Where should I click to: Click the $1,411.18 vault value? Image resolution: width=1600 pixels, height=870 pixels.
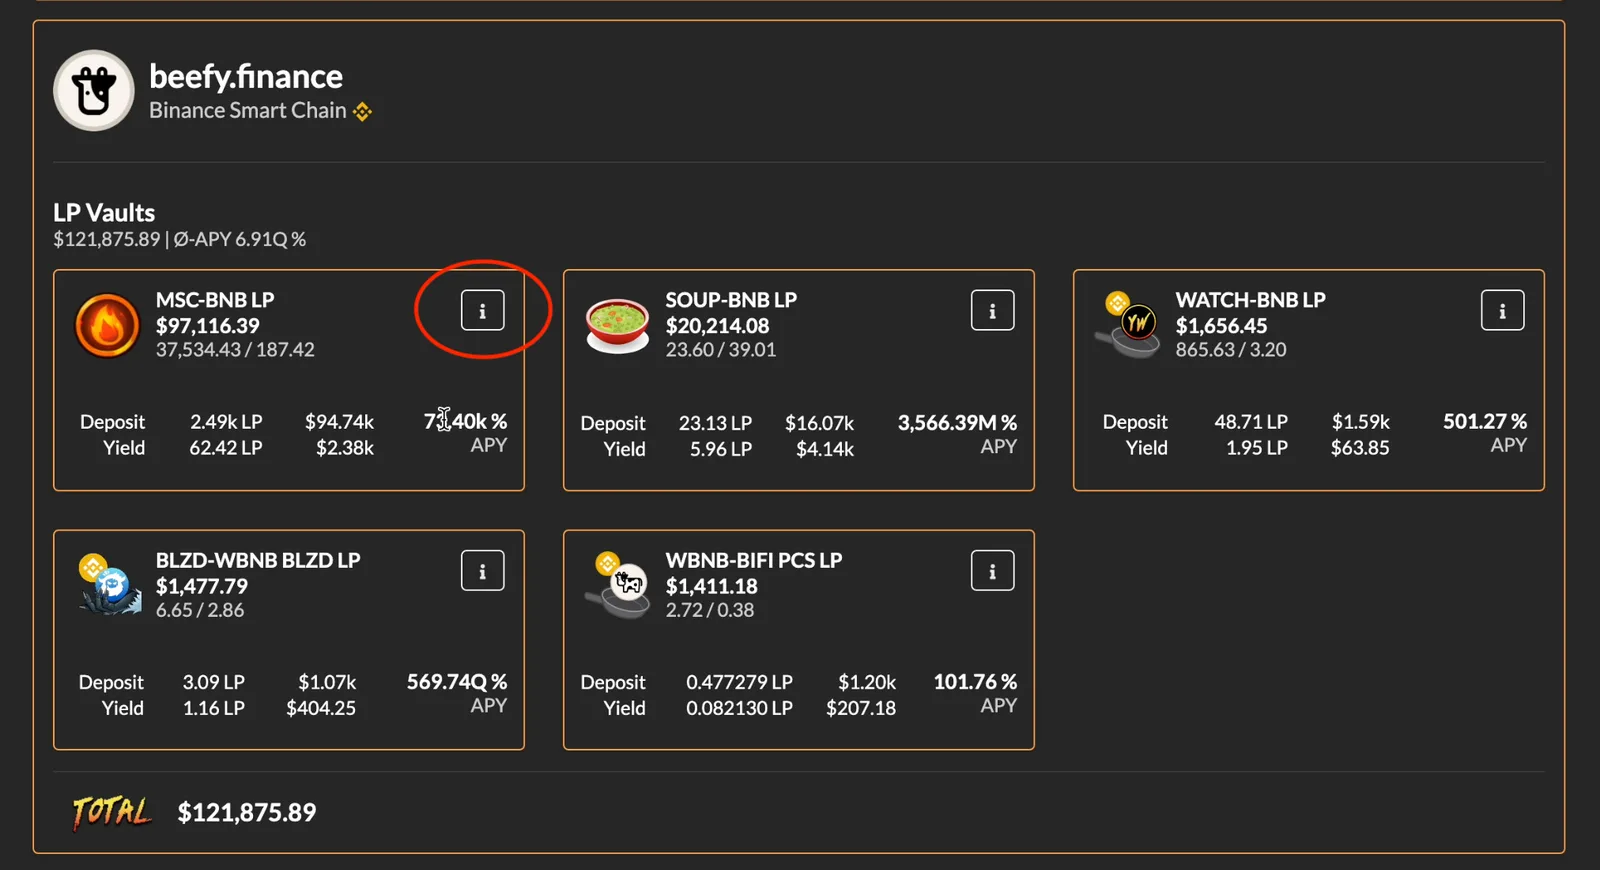click(711, 586)
